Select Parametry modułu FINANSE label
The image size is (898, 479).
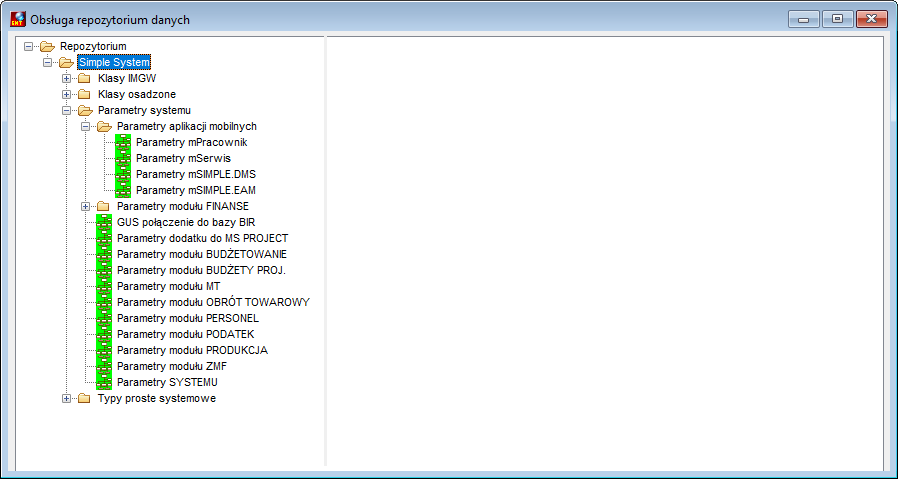(183, 206)
